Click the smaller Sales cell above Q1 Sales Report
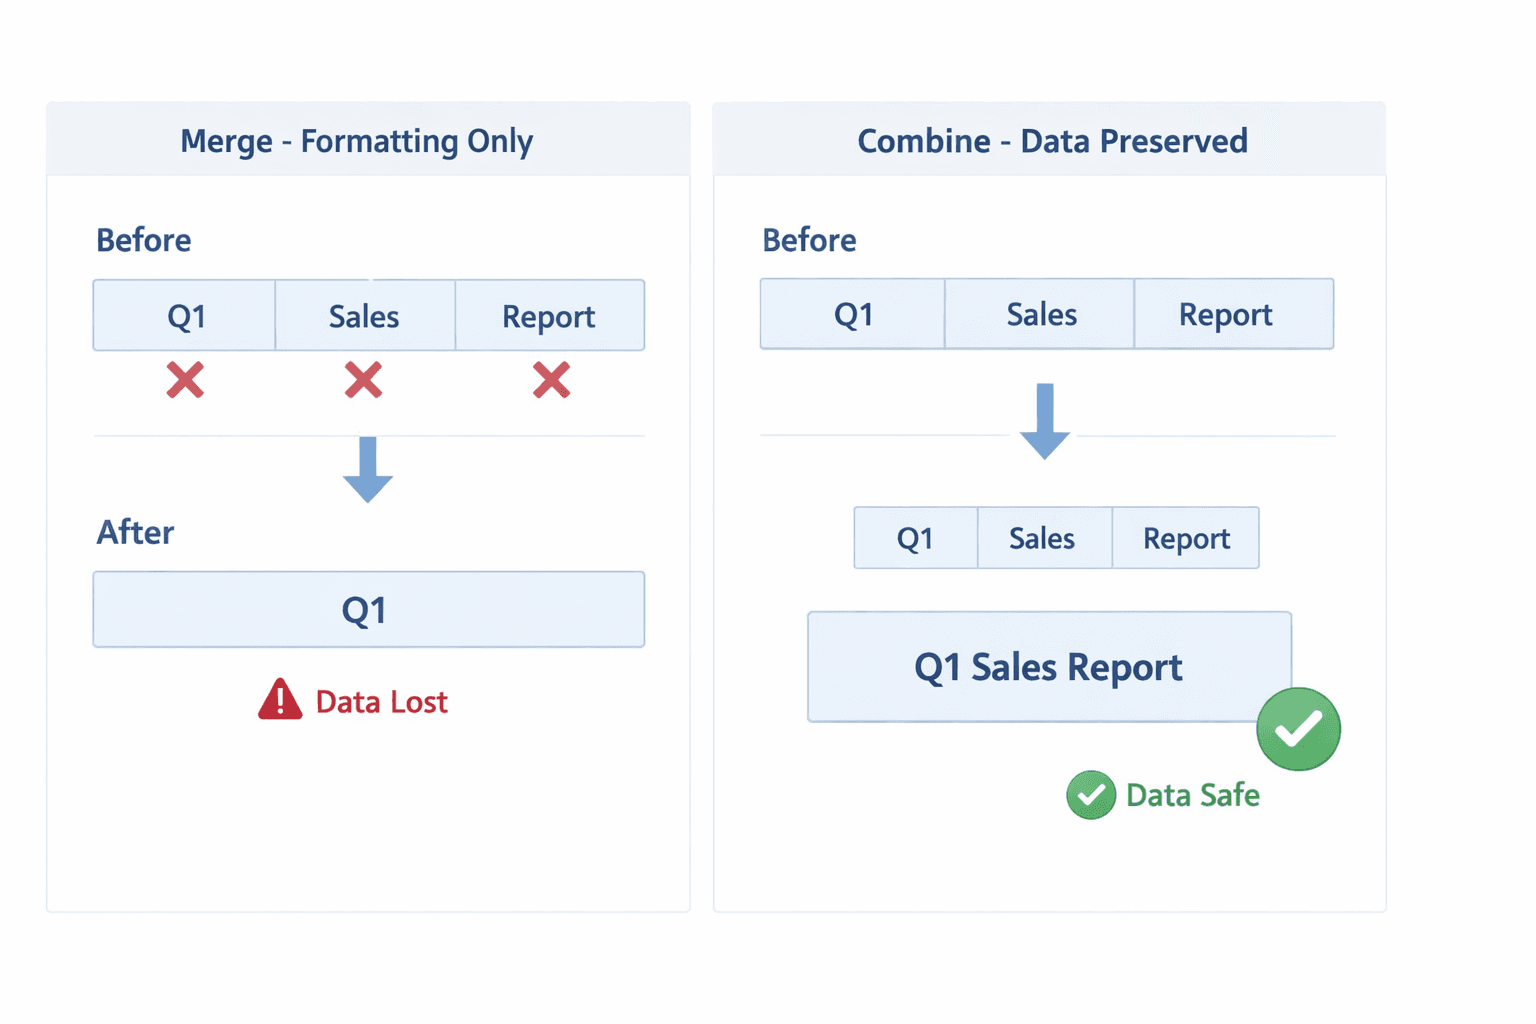1536x1024 pixels. coord(1042,538)
